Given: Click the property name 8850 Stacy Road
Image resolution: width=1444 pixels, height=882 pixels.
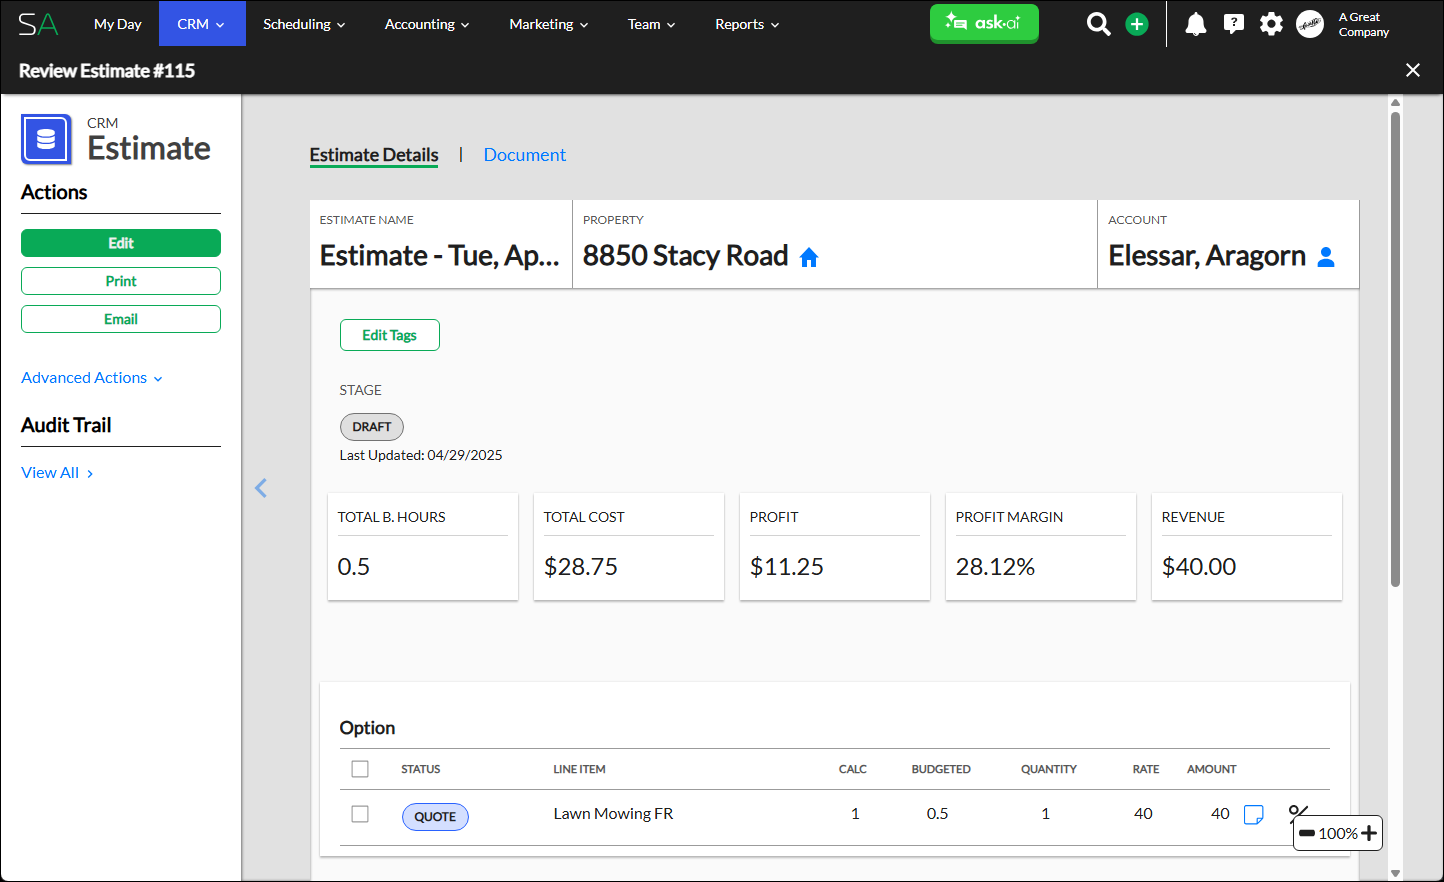Looking at the screenshot, I should click(686, 256).
